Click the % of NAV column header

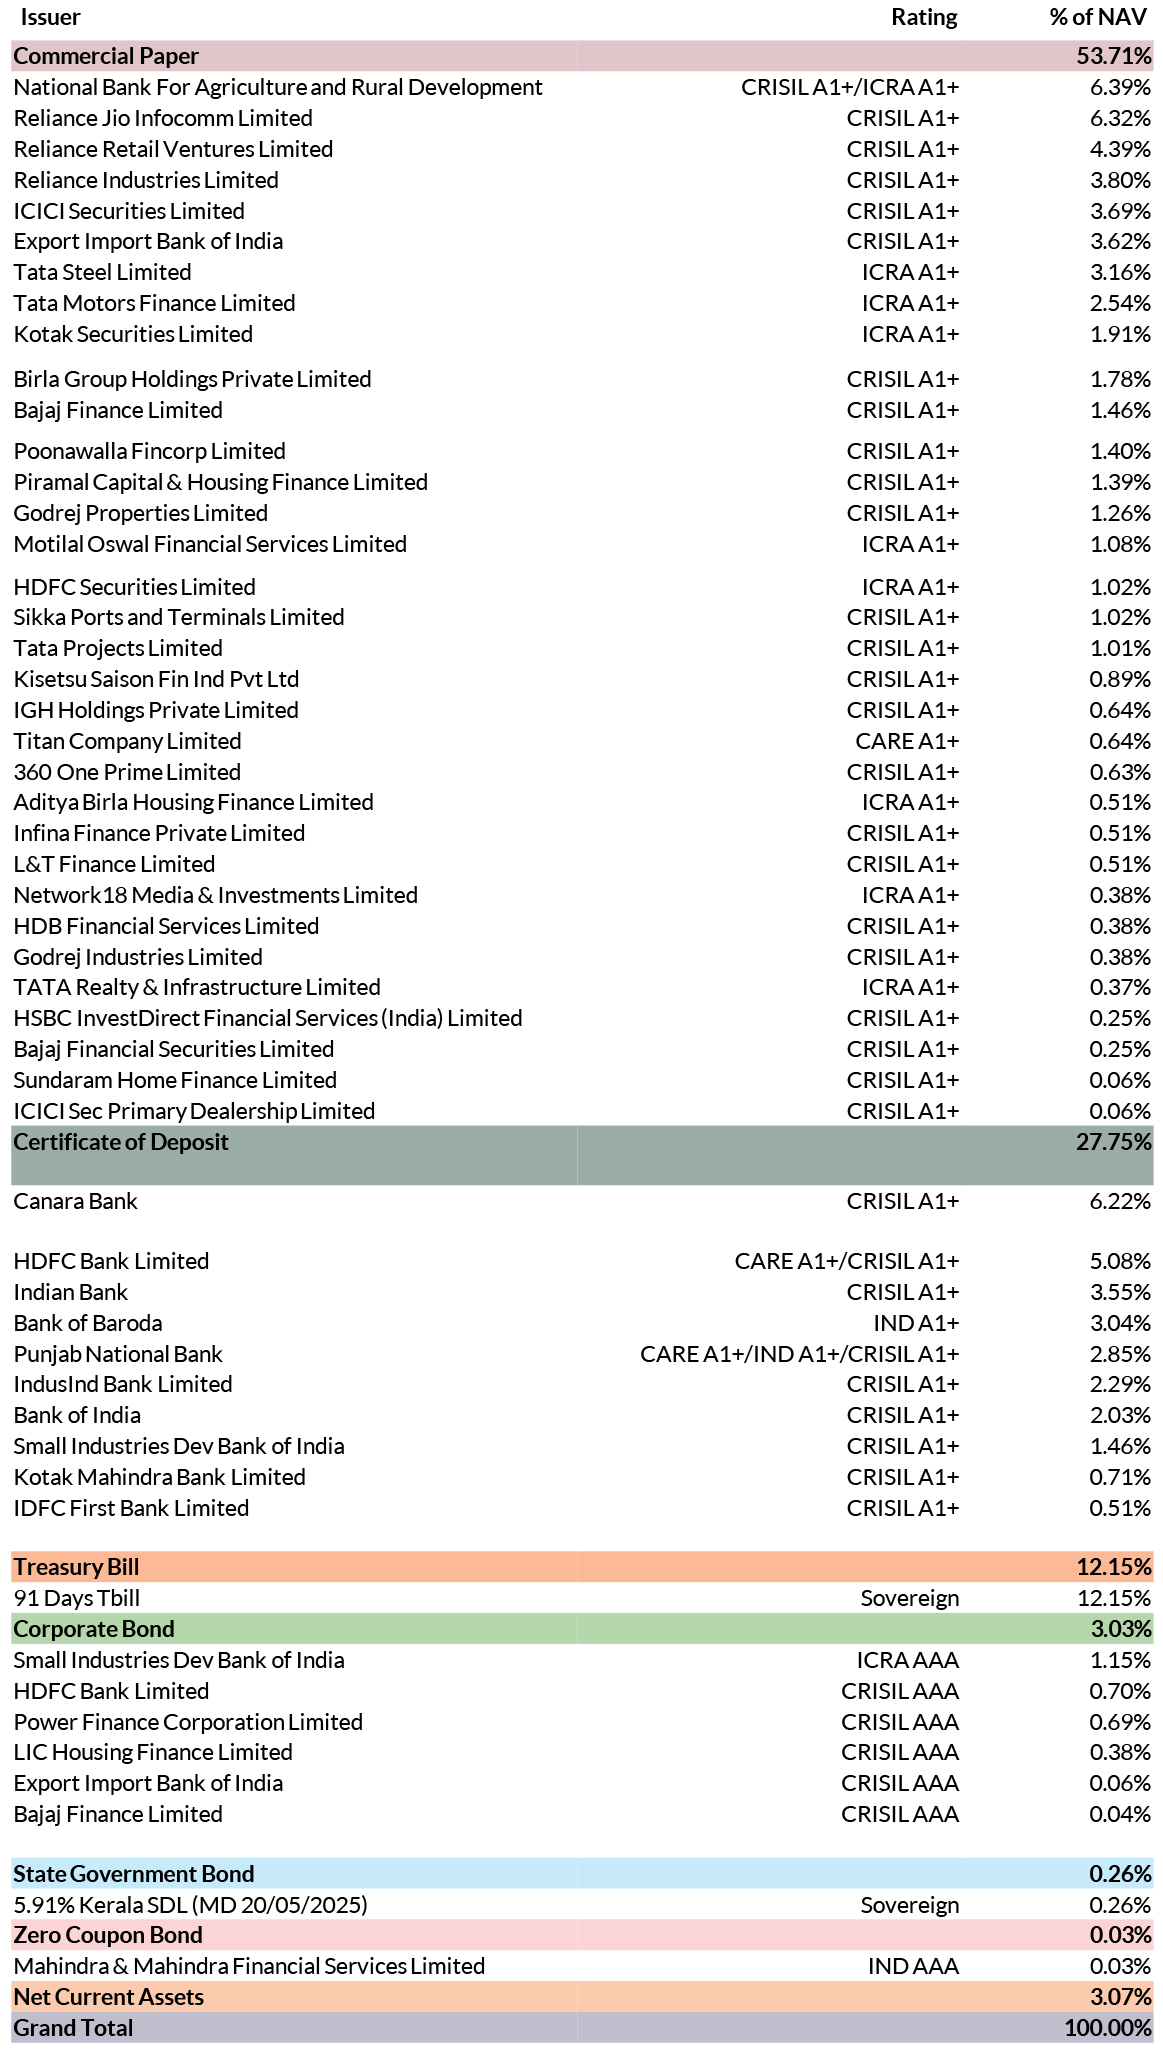[x=1098, y=18]
